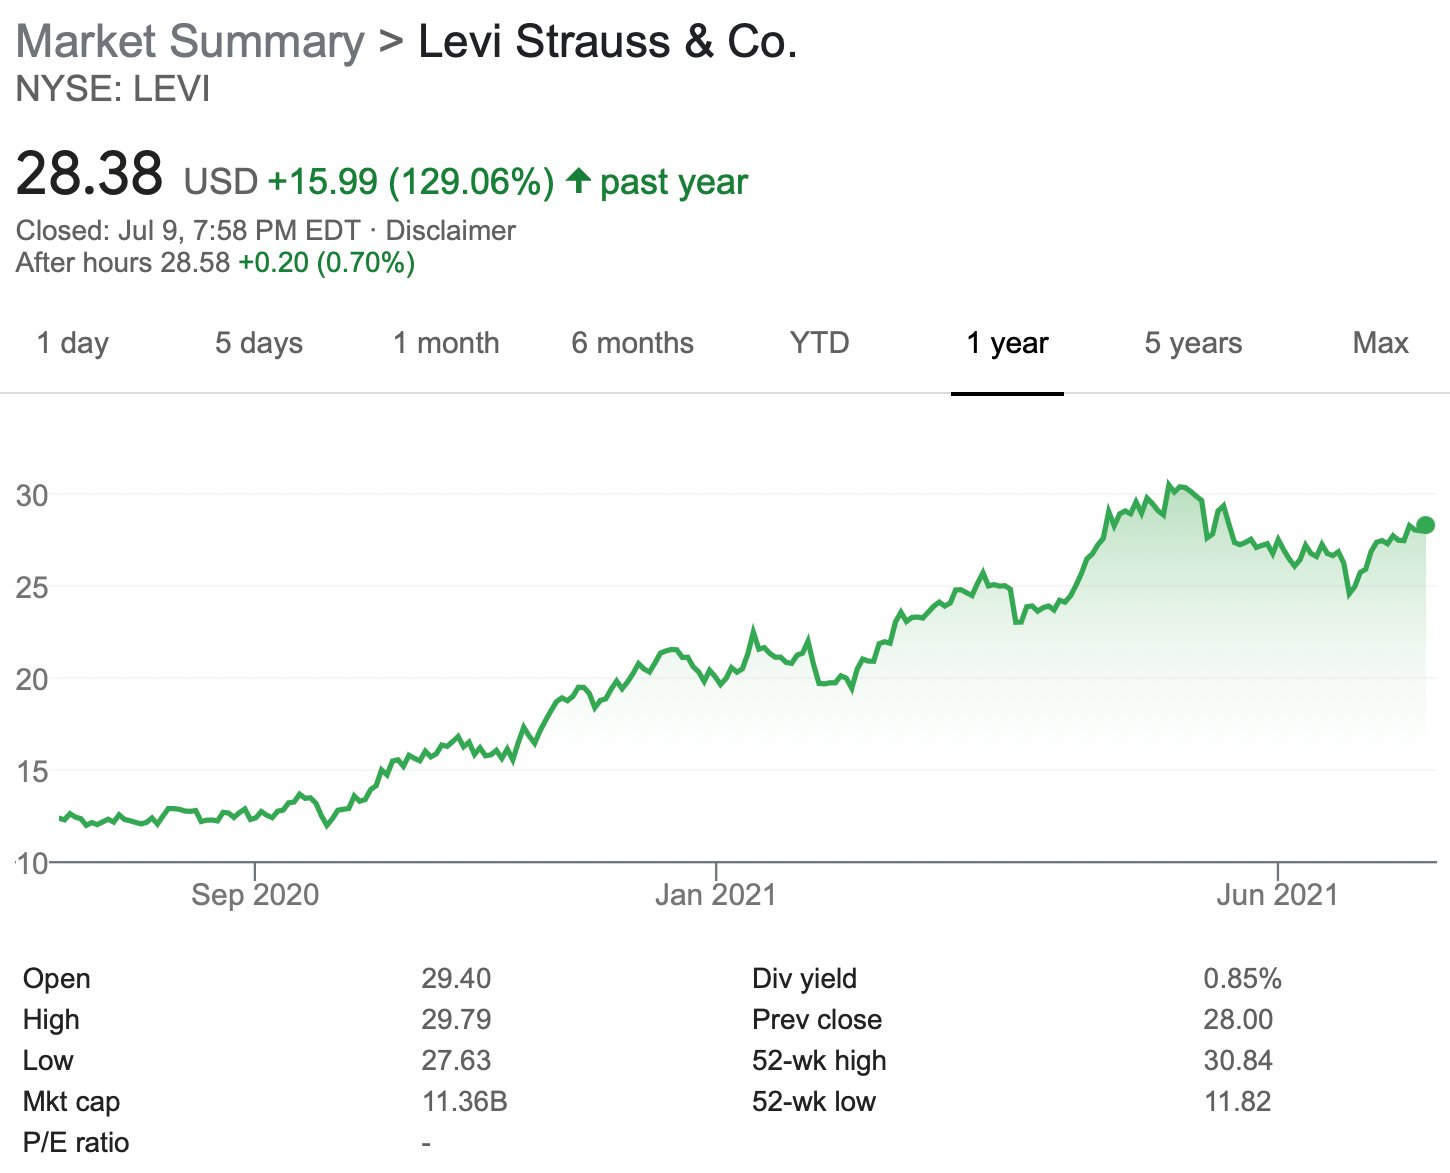Open the Max time range
This screenshot has height=1173, width=1450.
(1380, 343)
